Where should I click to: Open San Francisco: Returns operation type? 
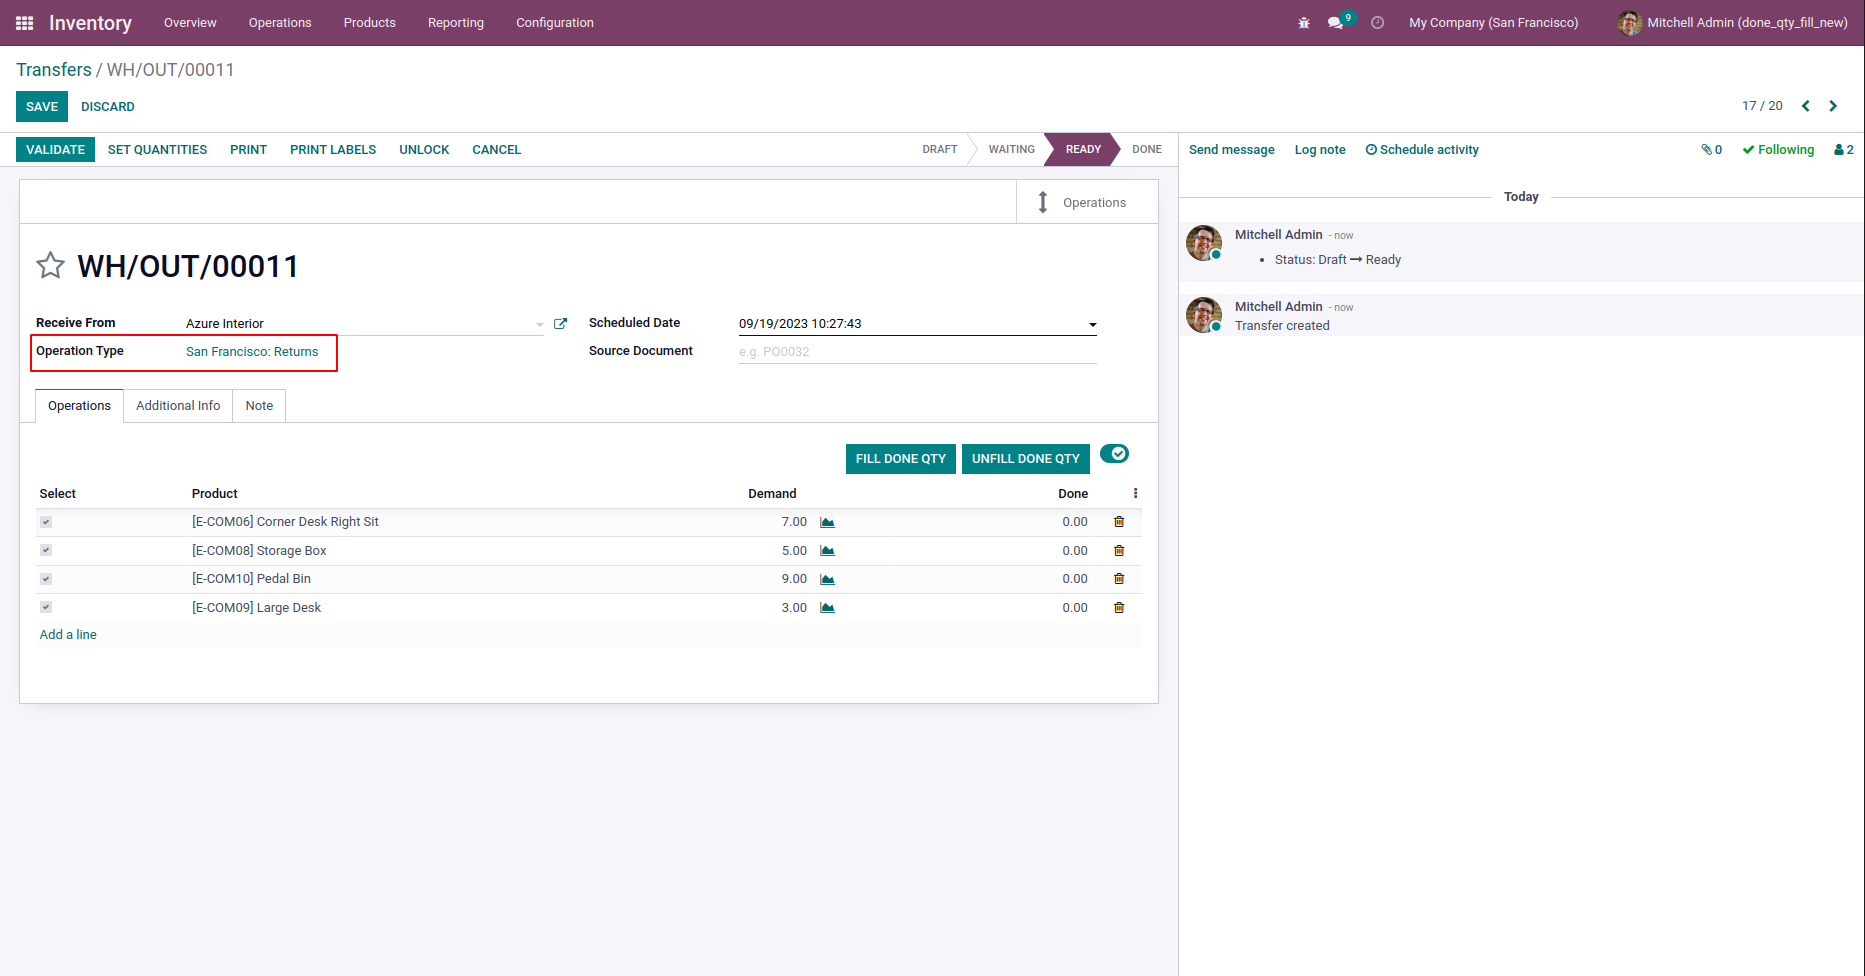(252, 352)
